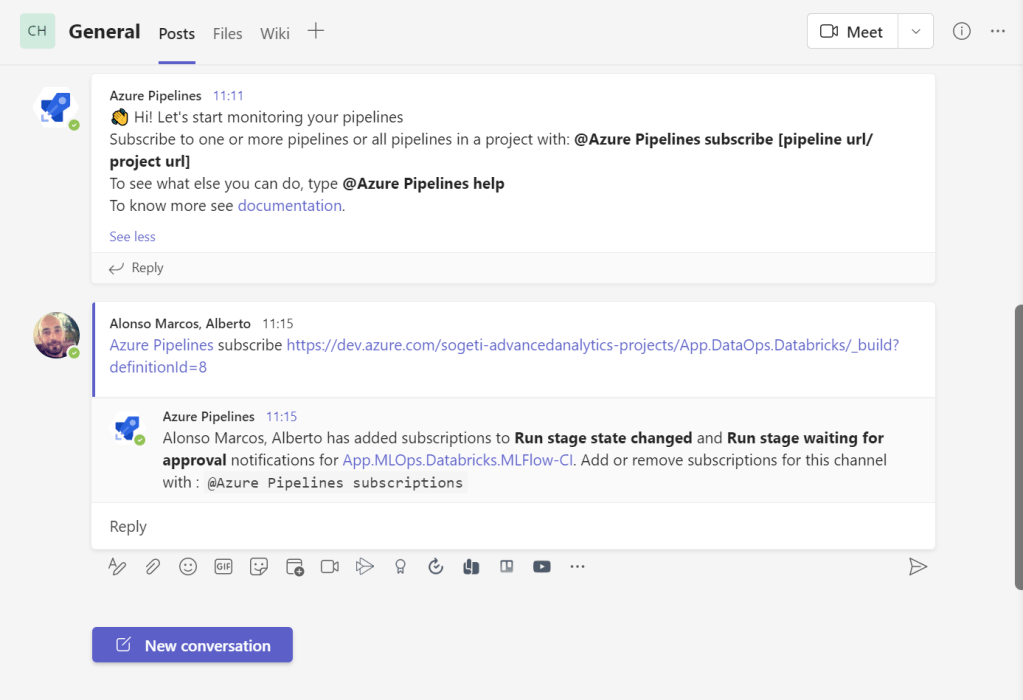Collapse the message with See less
Screen dimensions: 1023x700
pyautogui.click(x=132, y=237)
